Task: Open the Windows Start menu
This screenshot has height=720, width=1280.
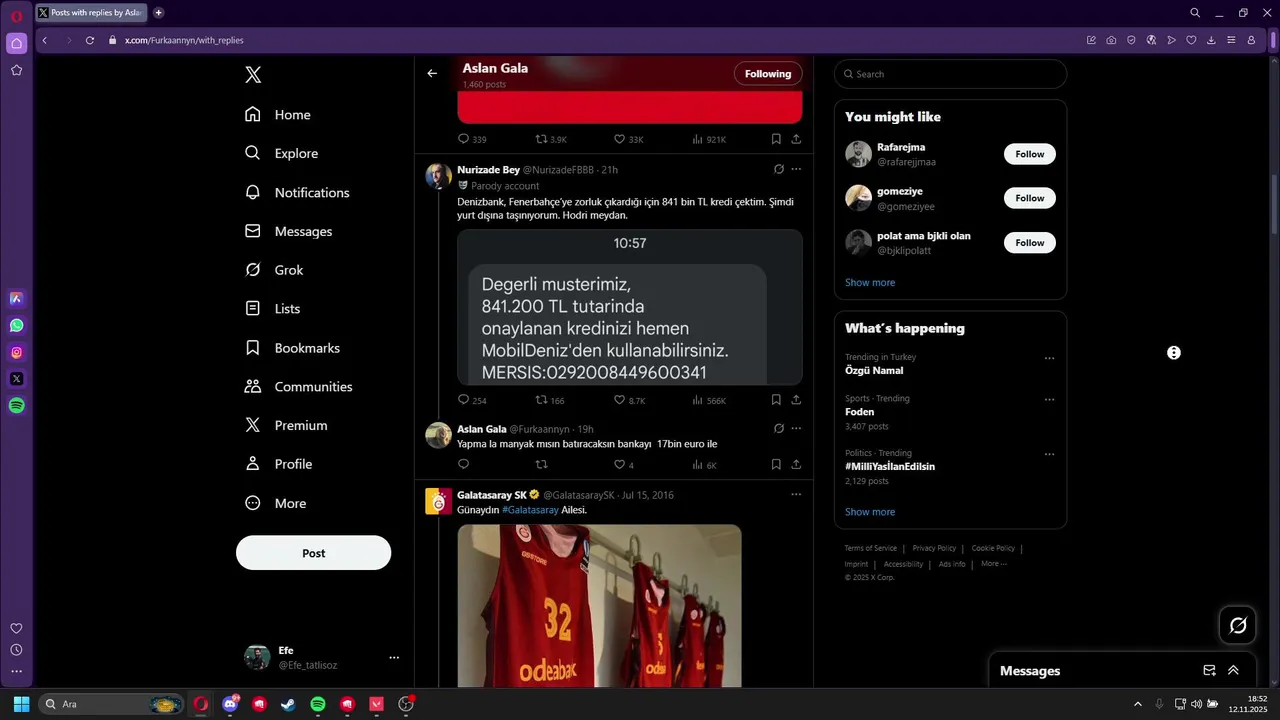Action: point(21,704)
